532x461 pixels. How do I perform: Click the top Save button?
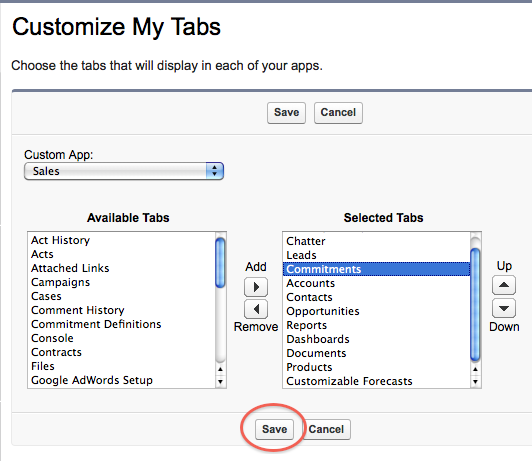(x=286, y=113)
